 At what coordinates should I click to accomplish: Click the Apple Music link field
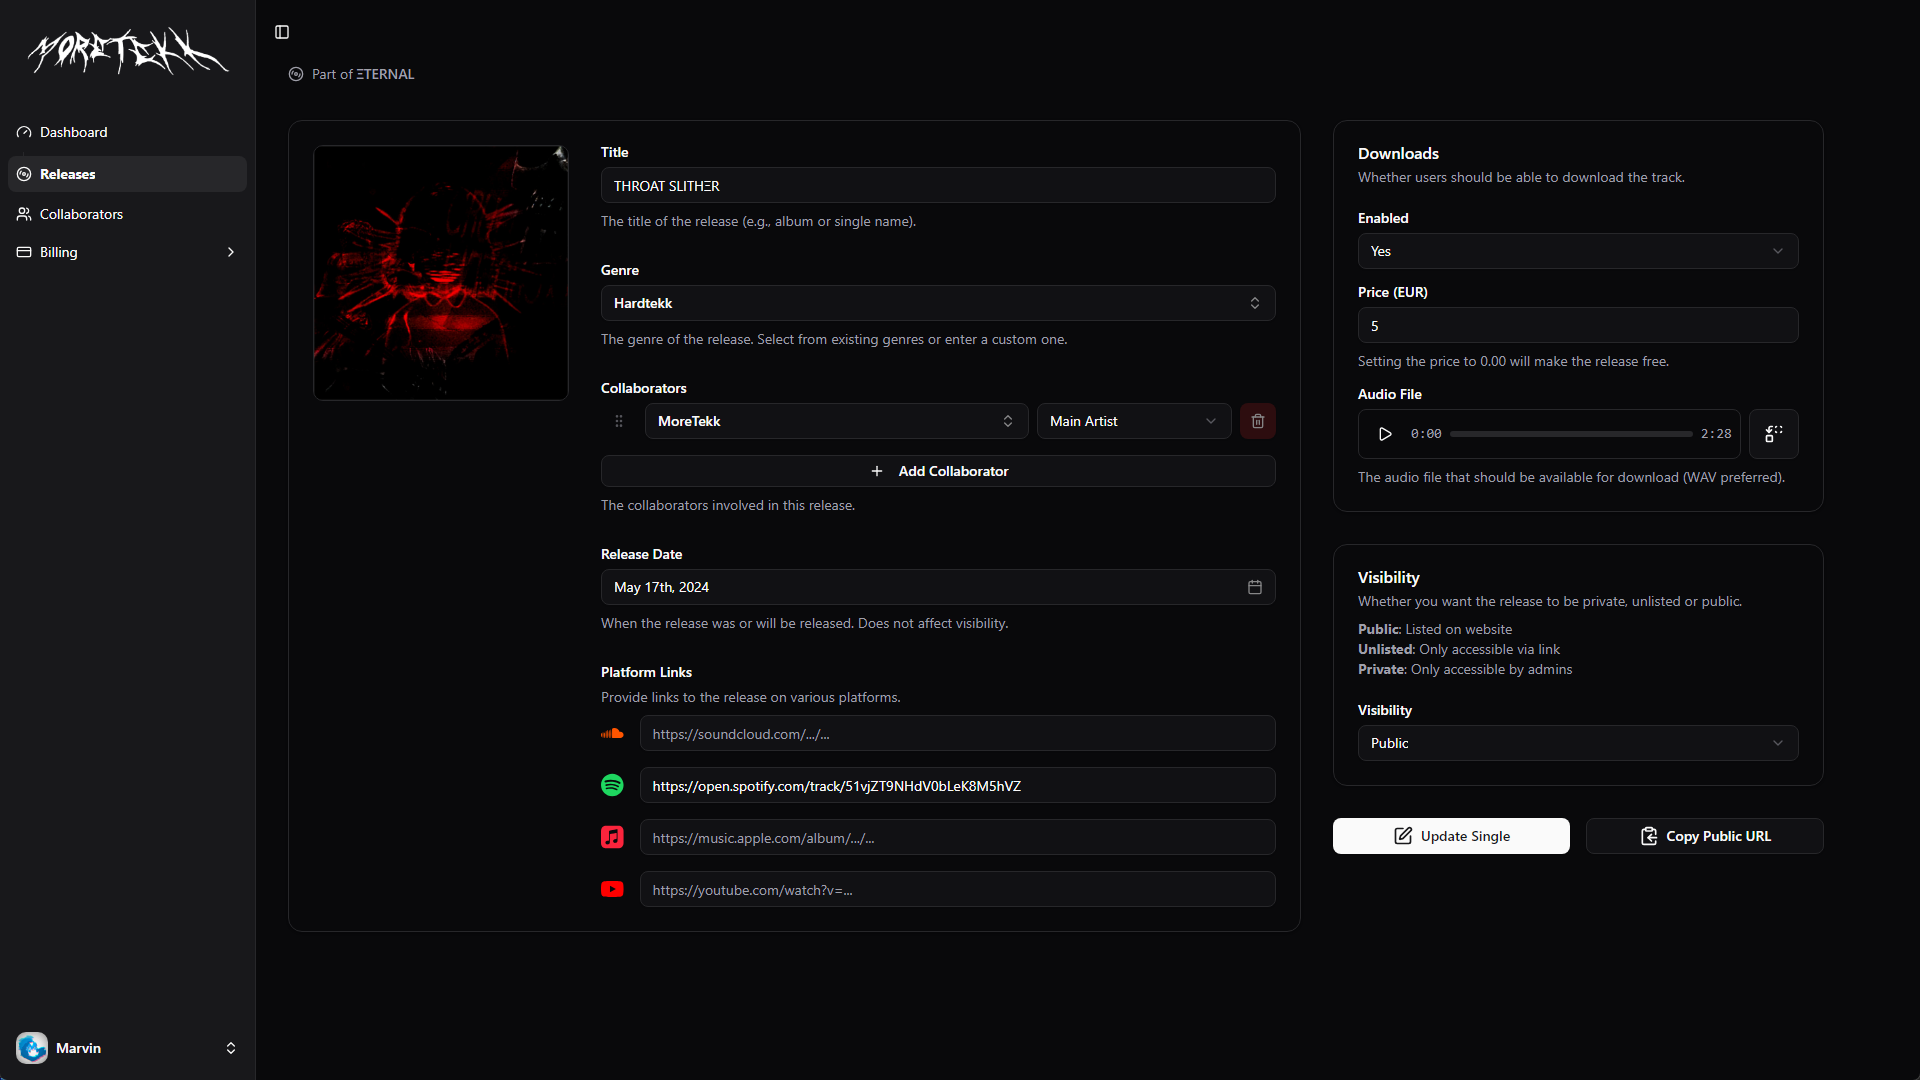point(957,837)
